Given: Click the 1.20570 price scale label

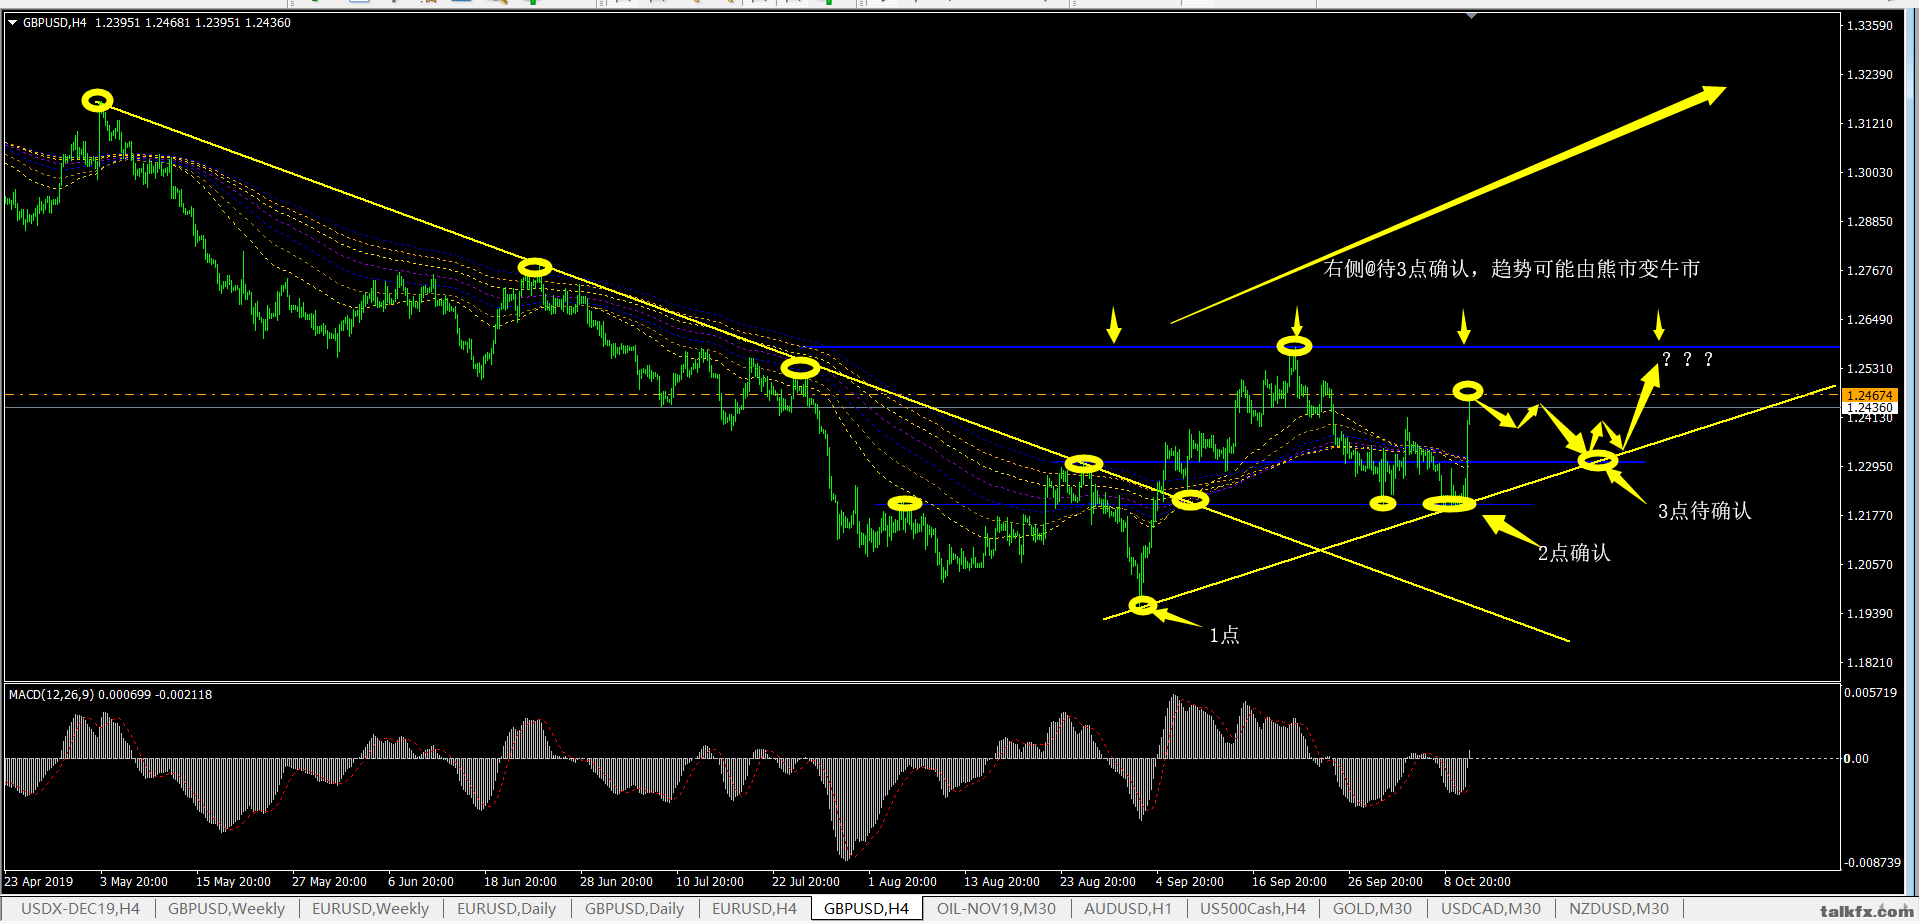Looking at the screenshot, I should coord(1869,564).
